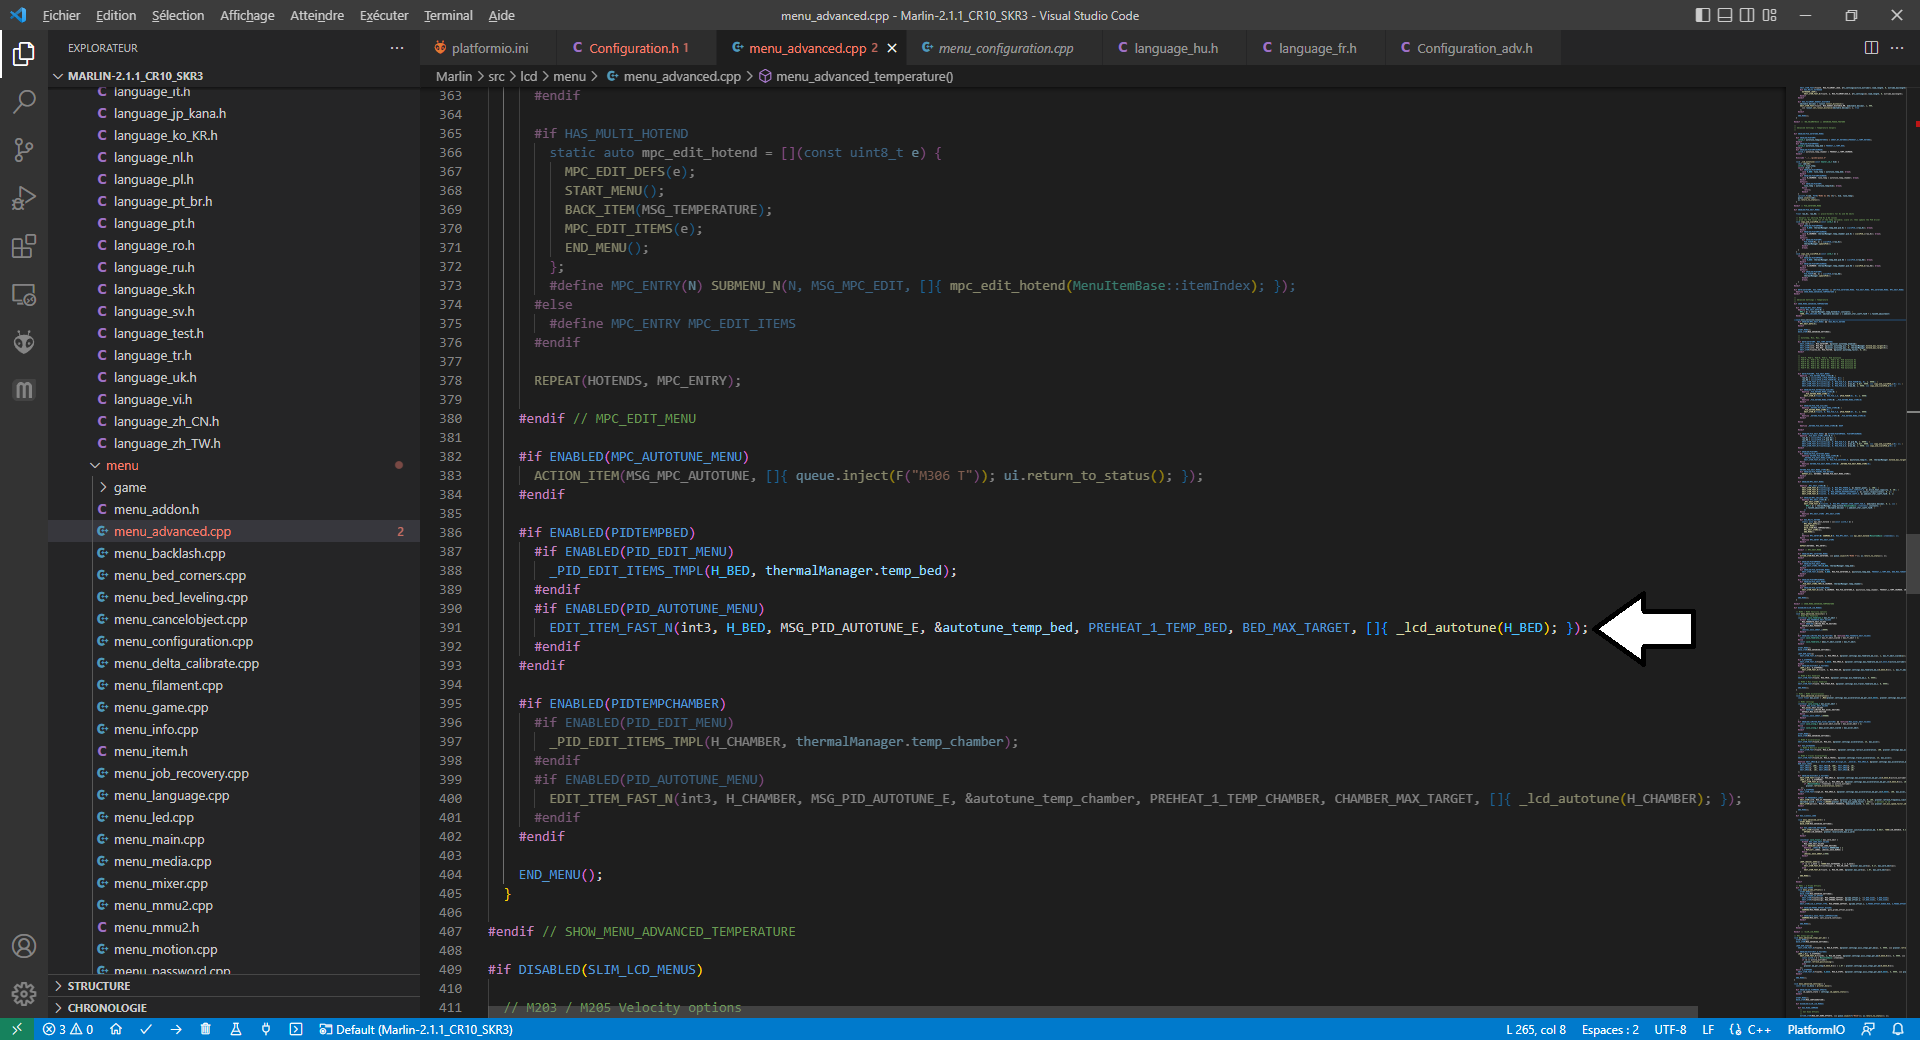
Task: Change the LF end-of-line sequence
Action: 1708,1029
